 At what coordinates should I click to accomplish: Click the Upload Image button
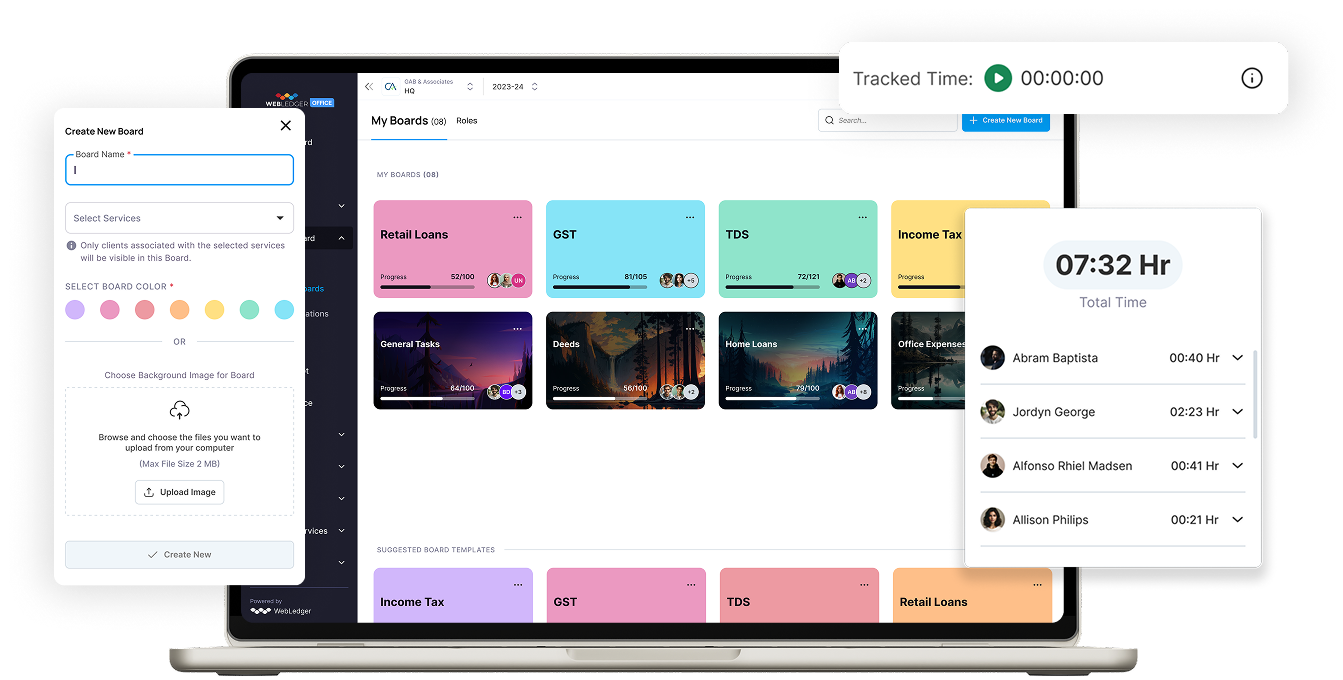click(180, 492)
